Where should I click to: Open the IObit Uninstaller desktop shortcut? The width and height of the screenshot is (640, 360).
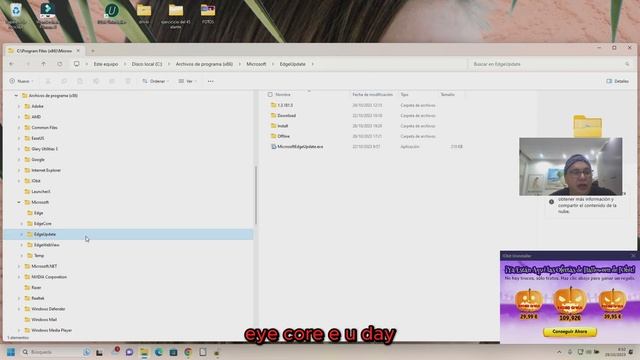111,13
